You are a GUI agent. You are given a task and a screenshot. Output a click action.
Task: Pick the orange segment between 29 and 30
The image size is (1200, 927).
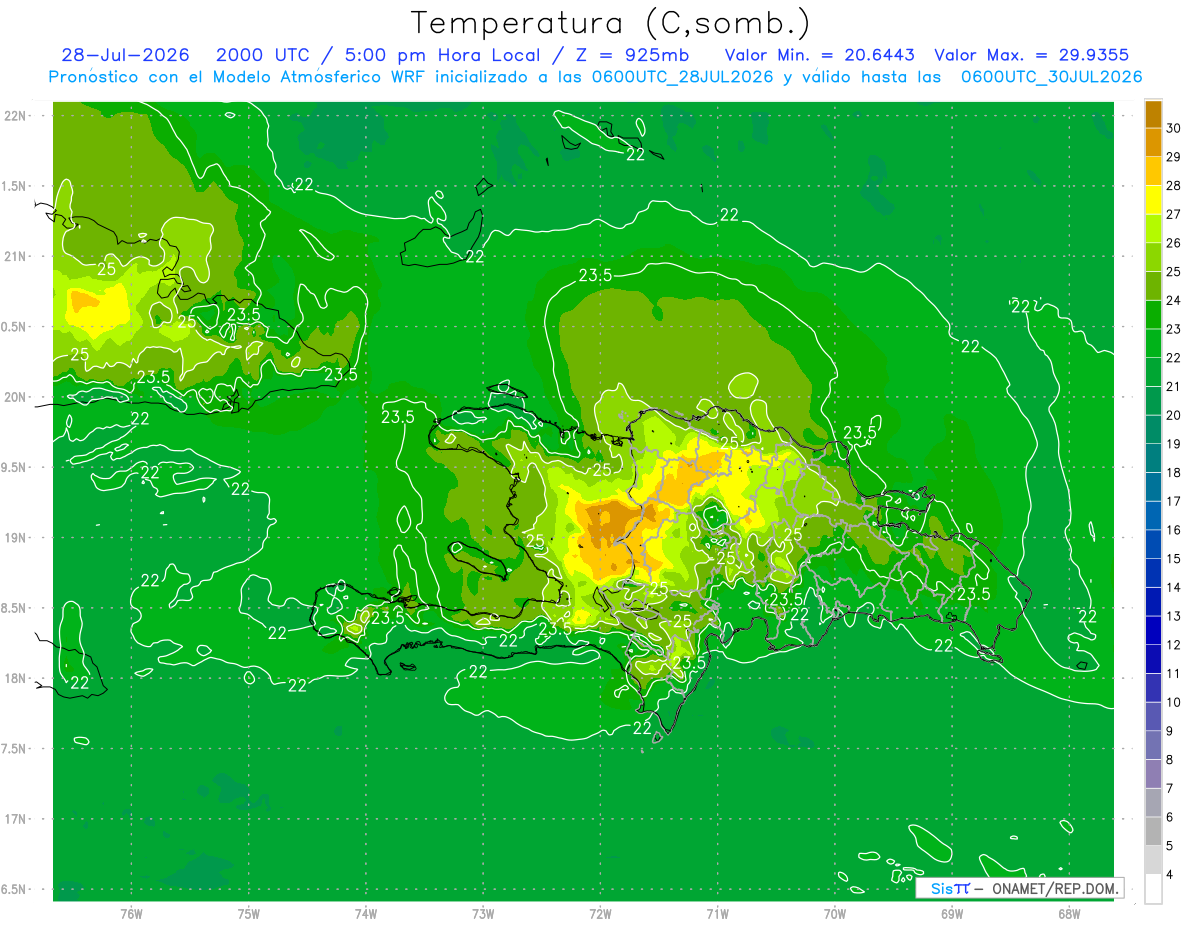(1153, 144)
